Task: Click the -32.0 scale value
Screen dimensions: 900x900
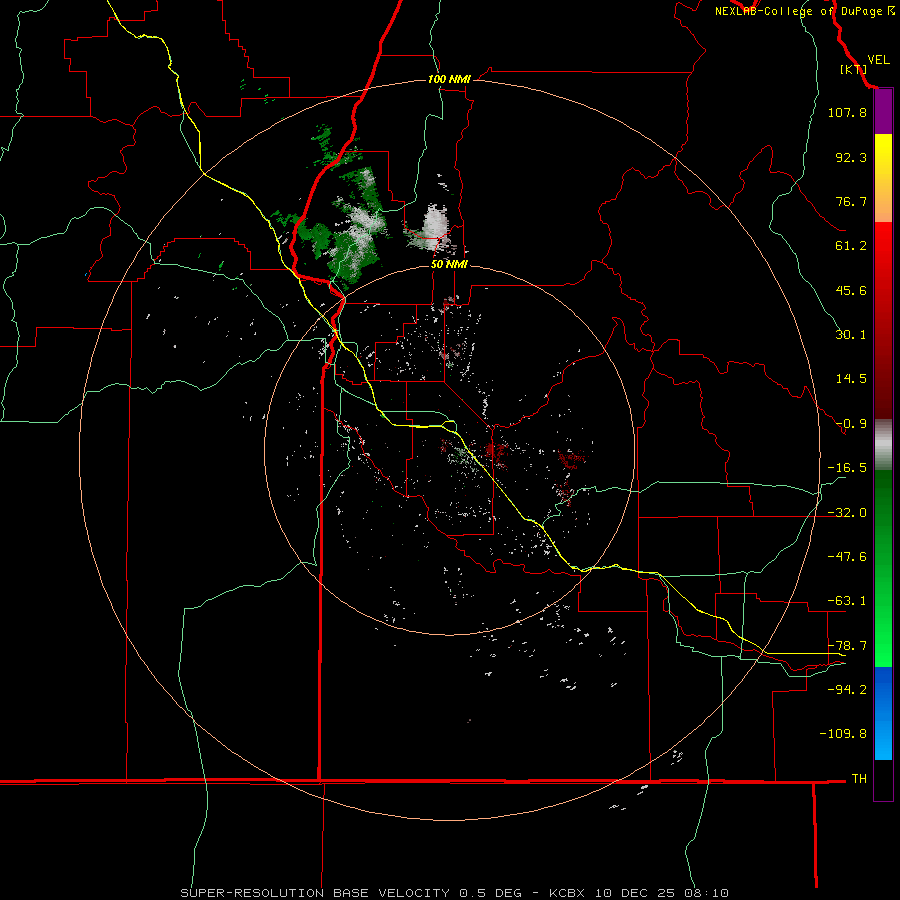Action: 847,513
